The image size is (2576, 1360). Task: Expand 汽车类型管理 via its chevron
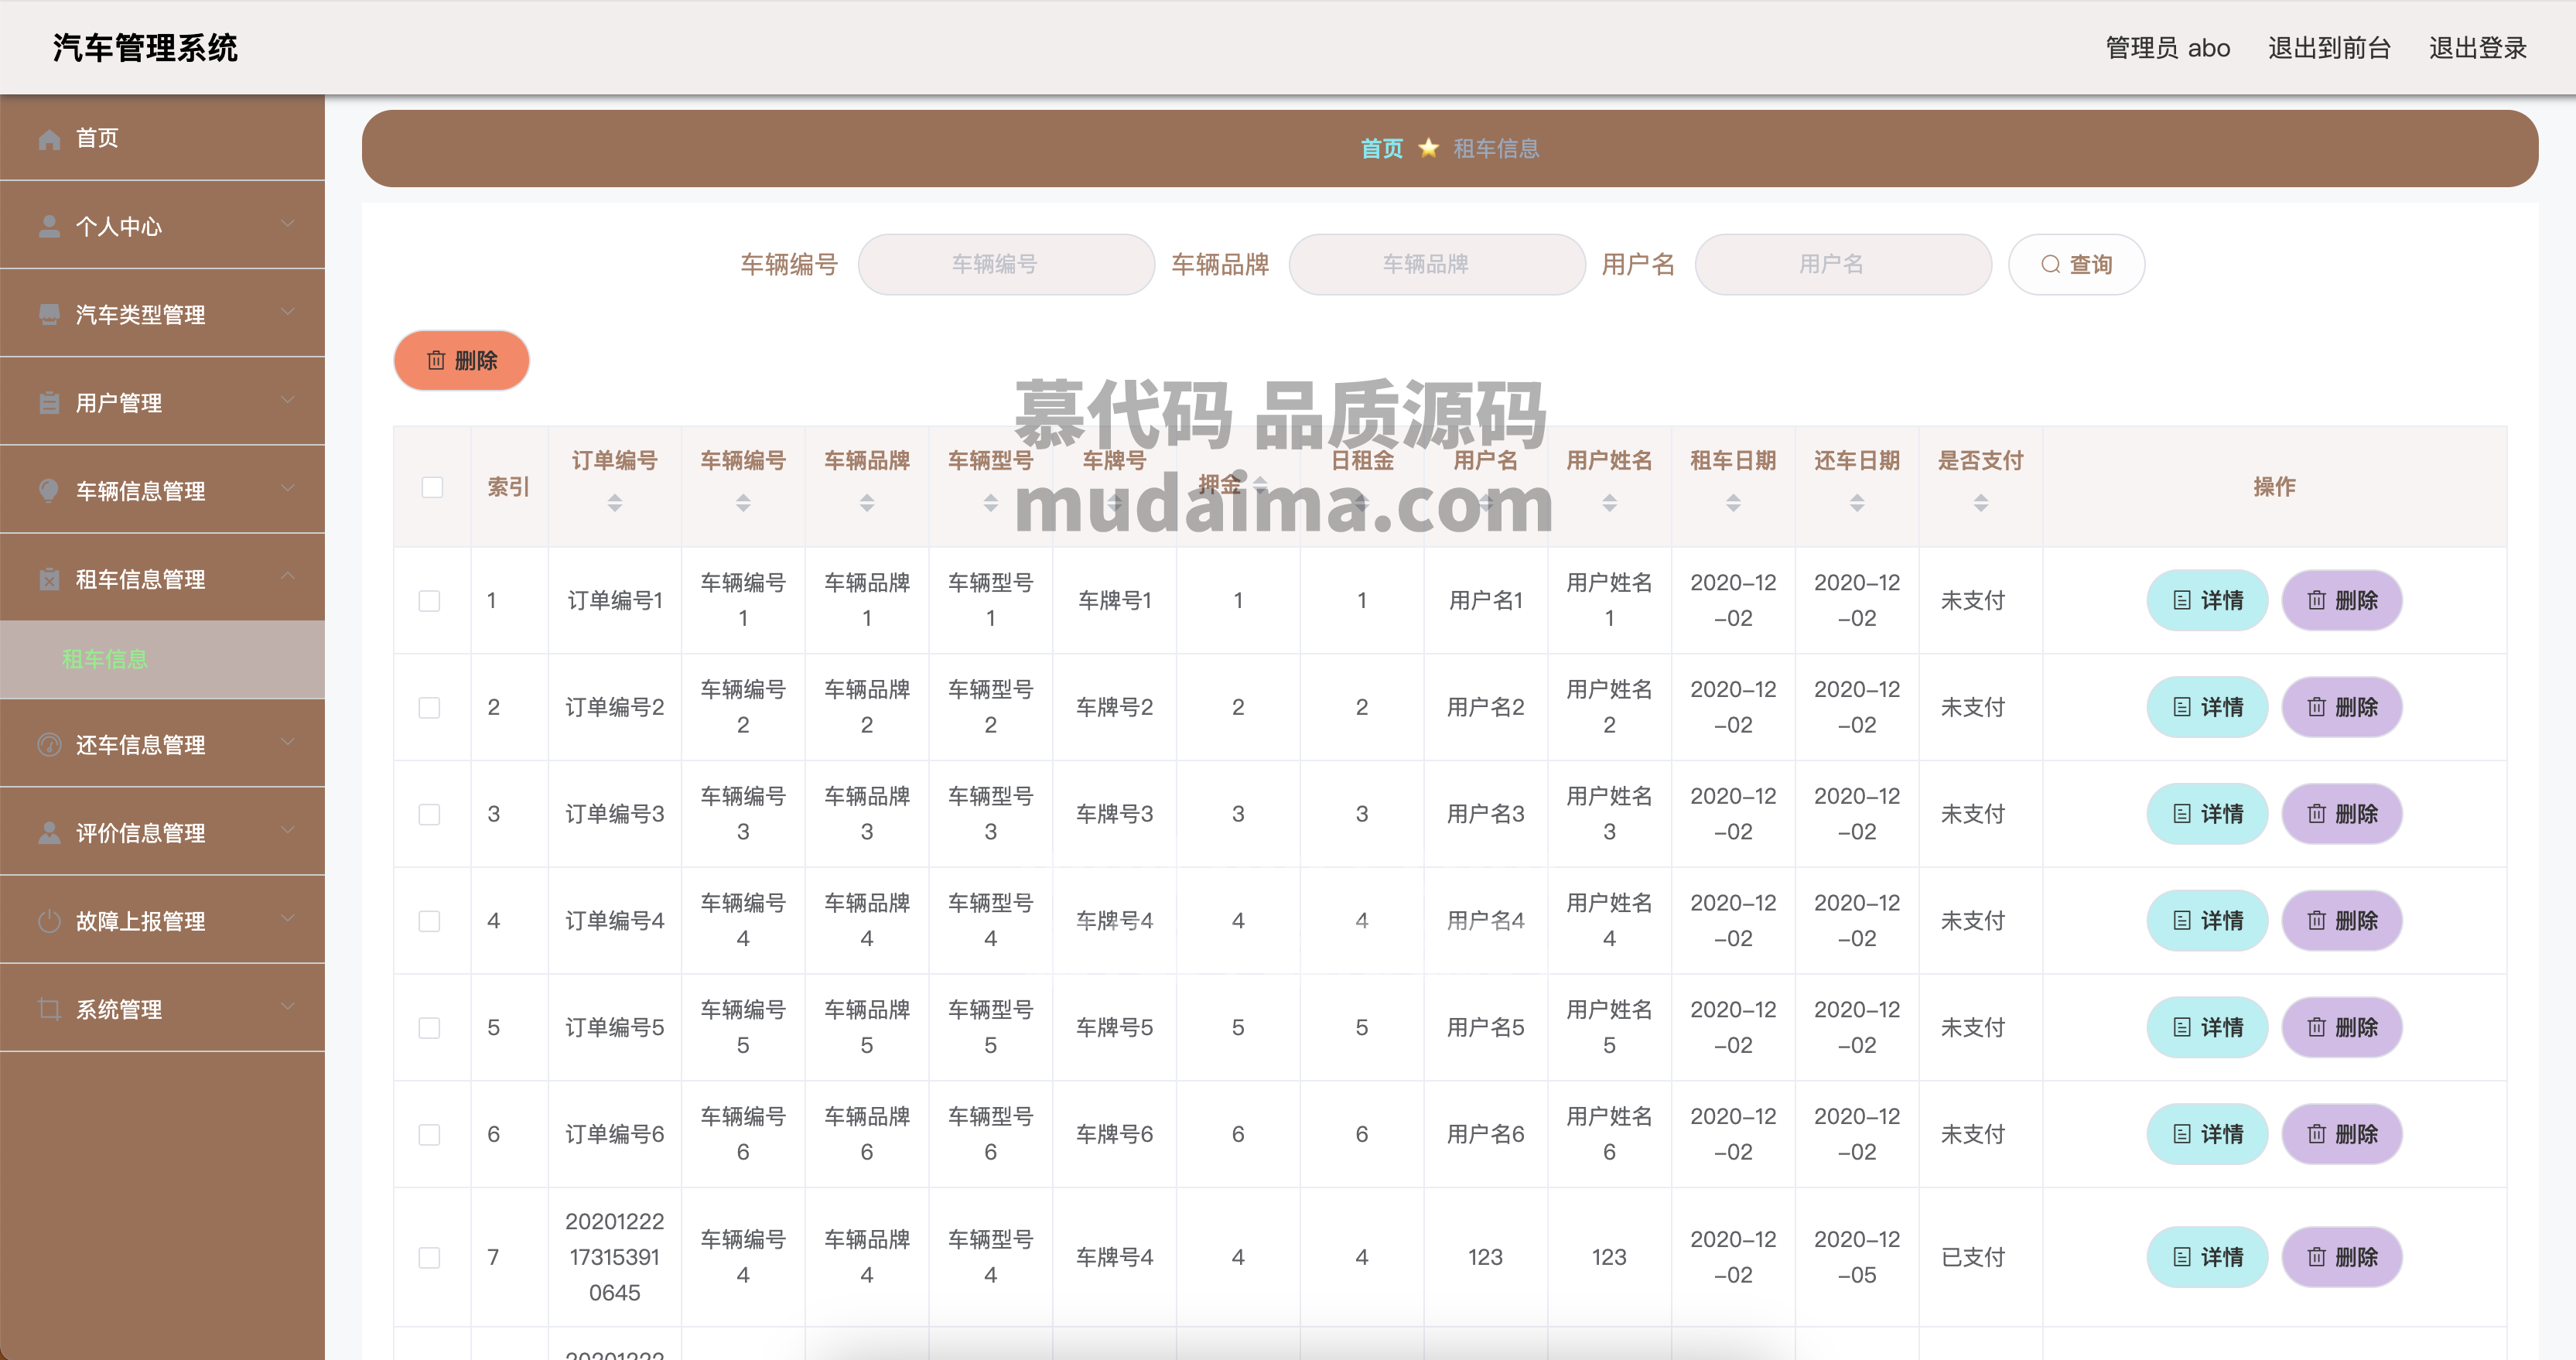click(x=288, y=311)
